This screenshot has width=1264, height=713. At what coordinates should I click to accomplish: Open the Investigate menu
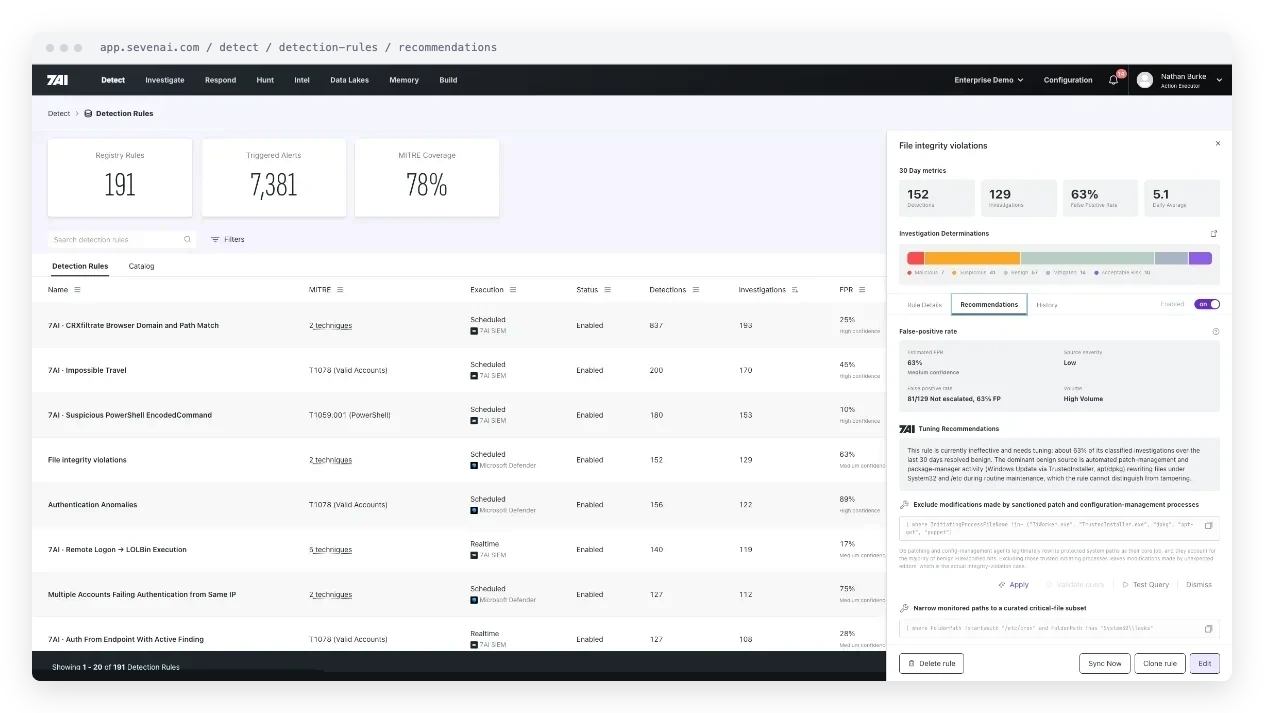165,80
